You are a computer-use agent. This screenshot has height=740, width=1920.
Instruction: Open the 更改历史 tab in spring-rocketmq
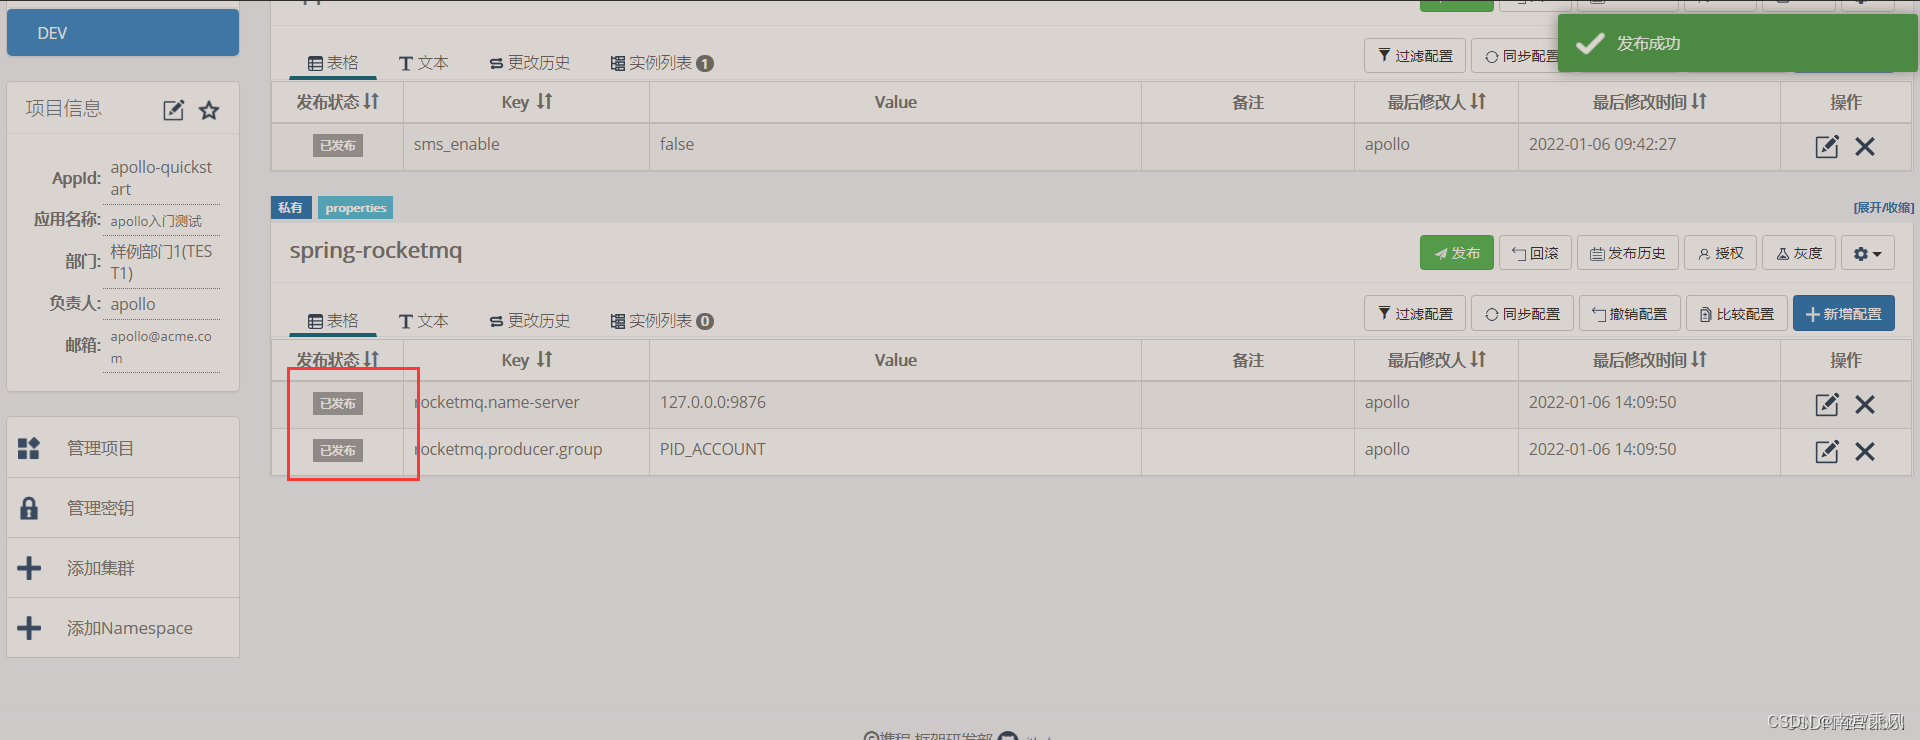pos(530,321)
